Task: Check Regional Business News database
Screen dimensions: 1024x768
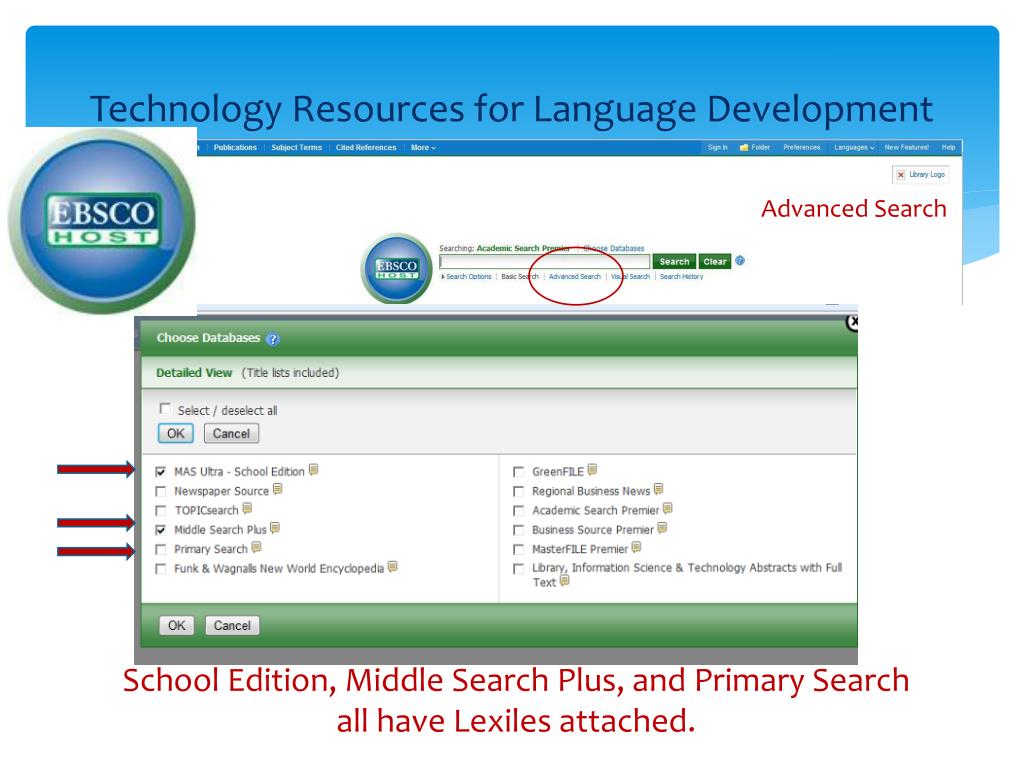Action: pyautogui.click(x=519, y=491)
